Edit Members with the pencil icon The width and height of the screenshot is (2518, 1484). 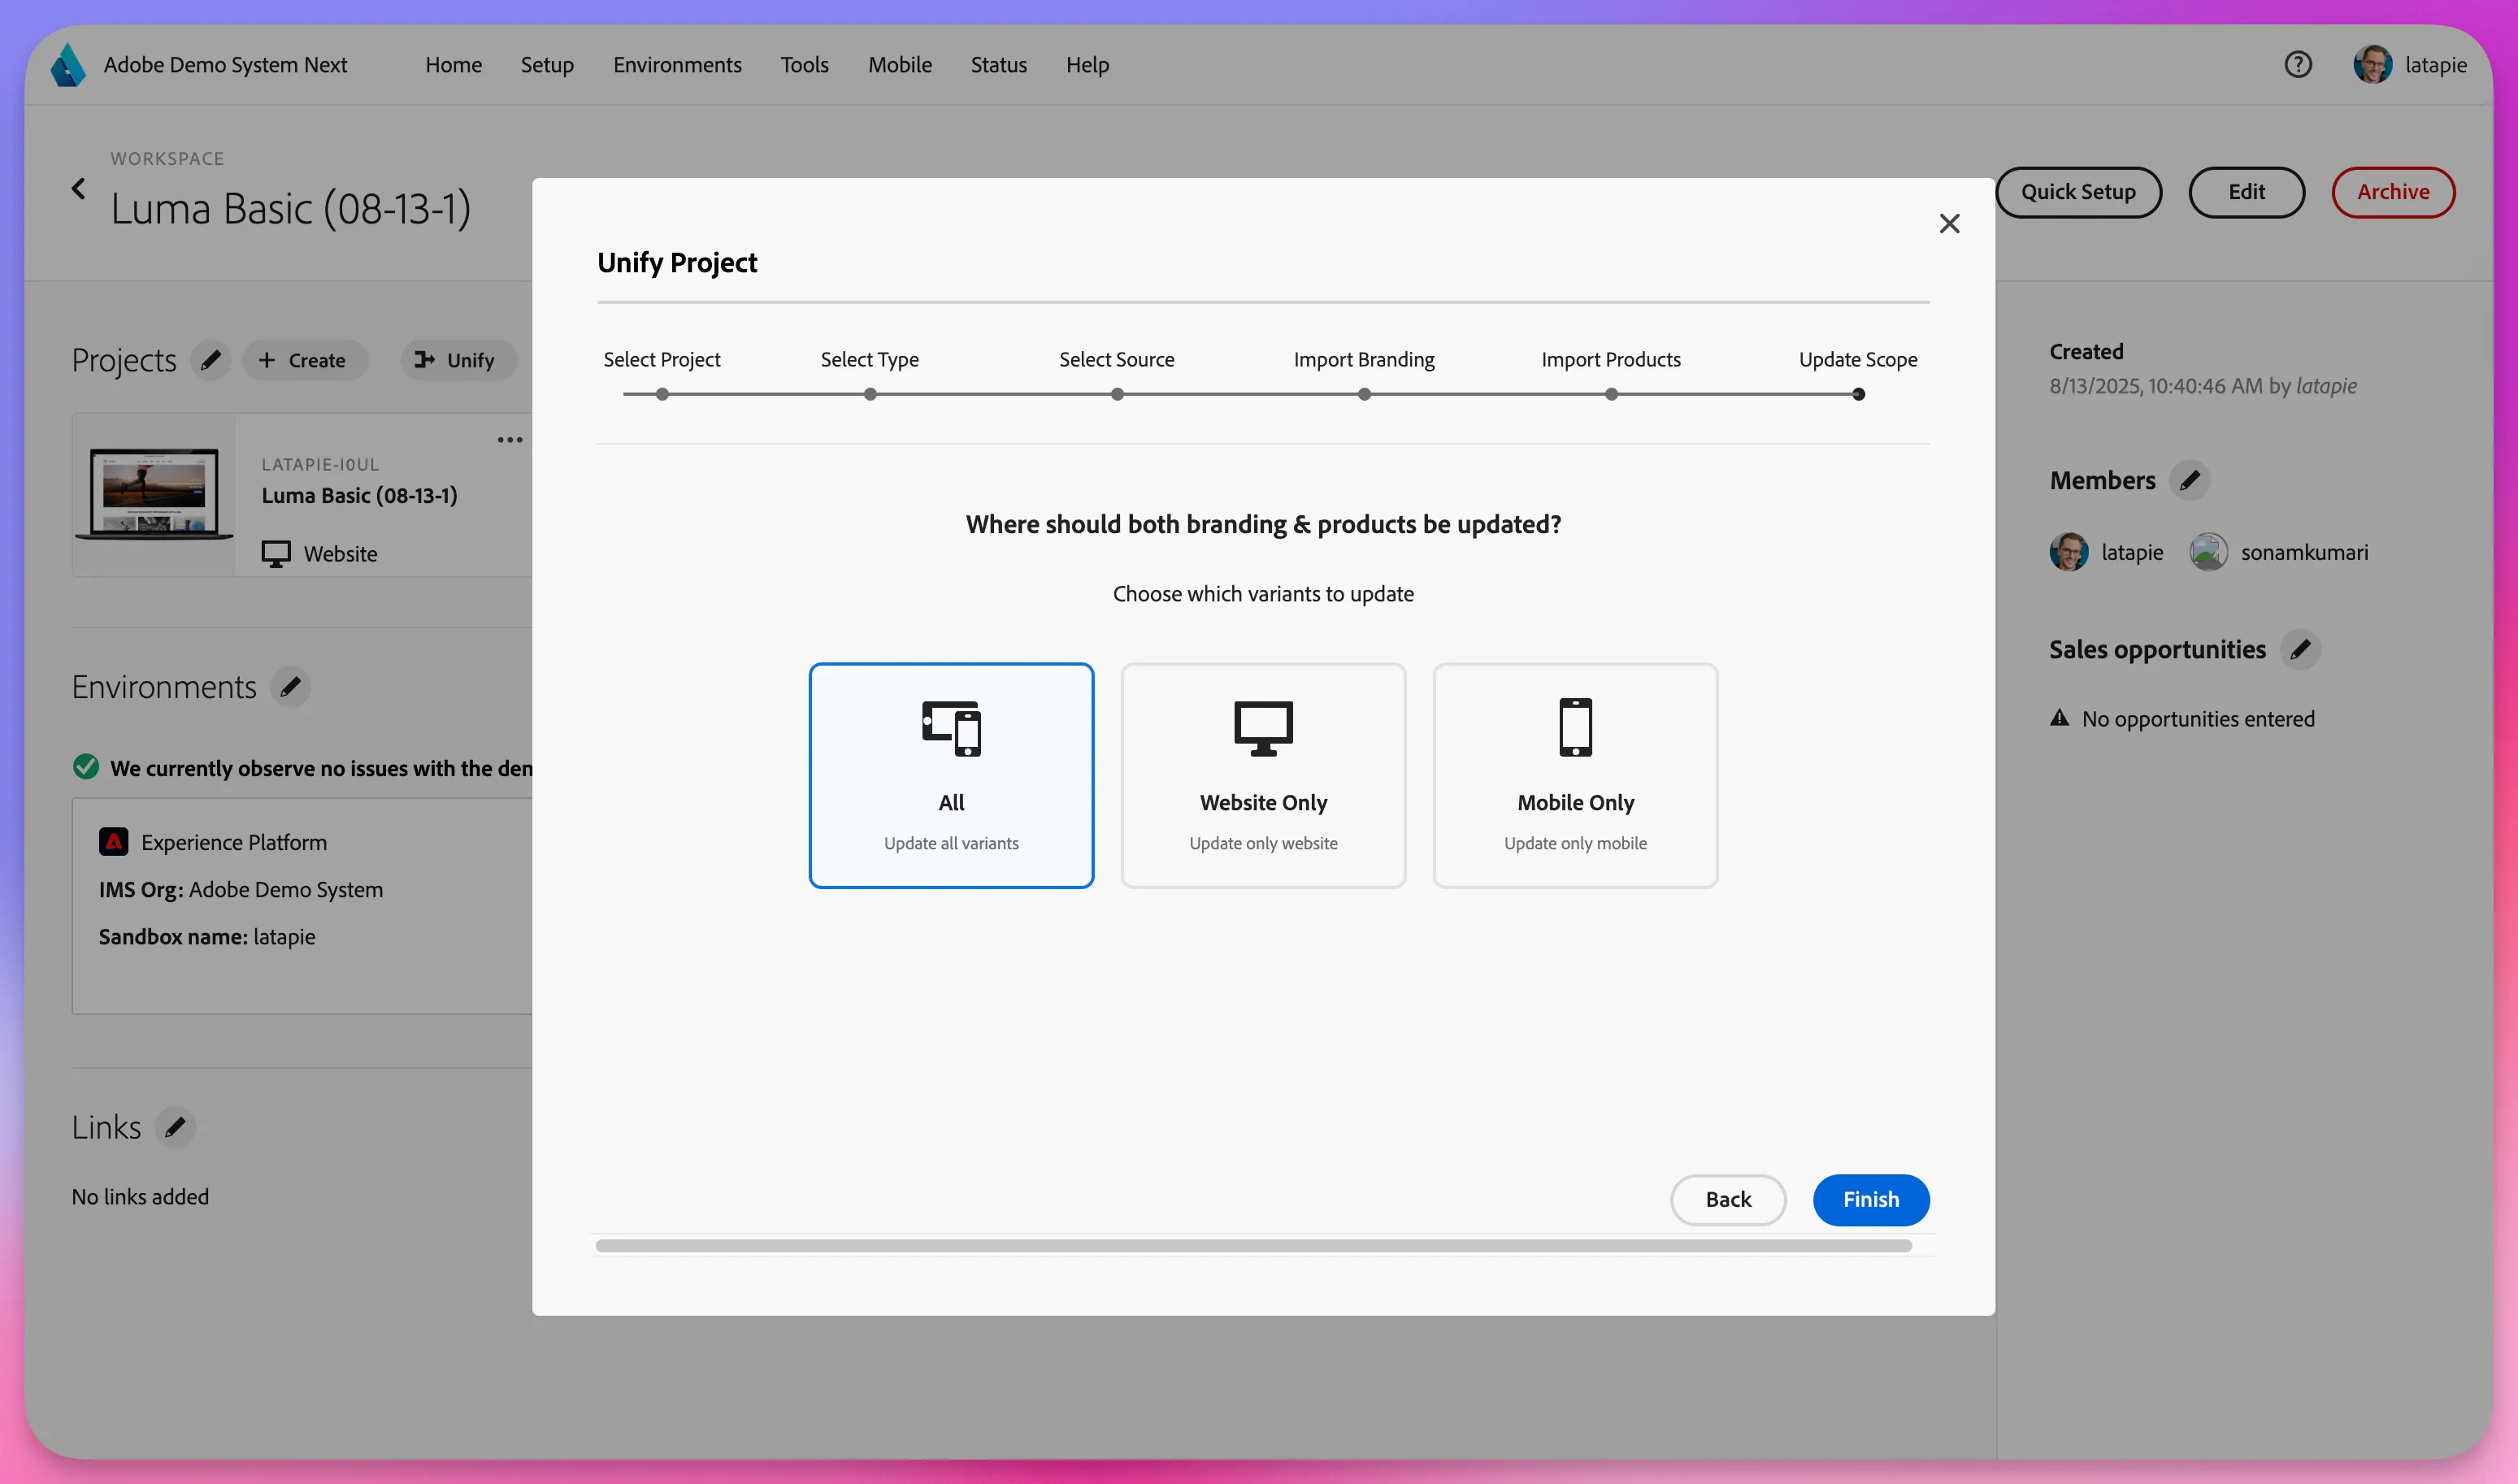point(2189,480)
